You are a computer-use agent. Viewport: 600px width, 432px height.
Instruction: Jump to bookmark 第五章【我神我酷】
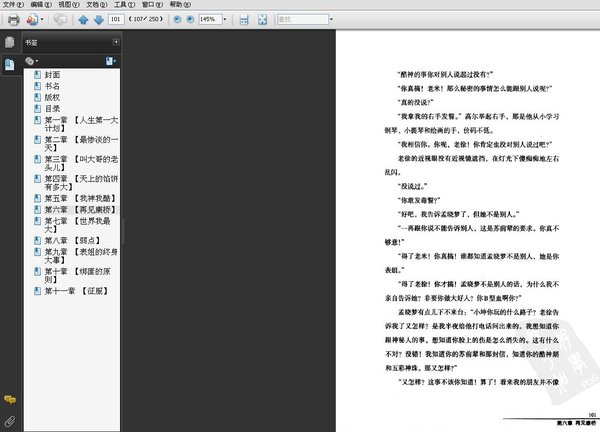tap(78, 198)
